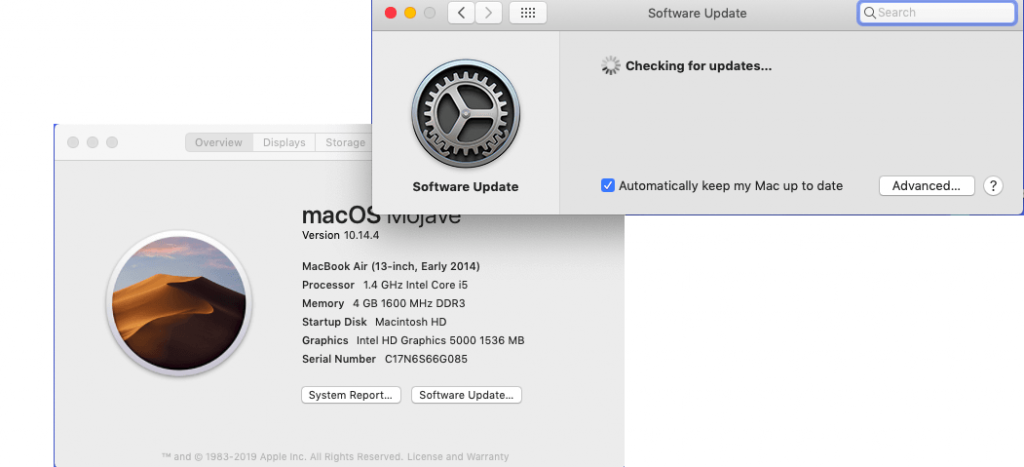Open the Advanced... options
Screen dimensions: 1024x467
tap(927, 185)
